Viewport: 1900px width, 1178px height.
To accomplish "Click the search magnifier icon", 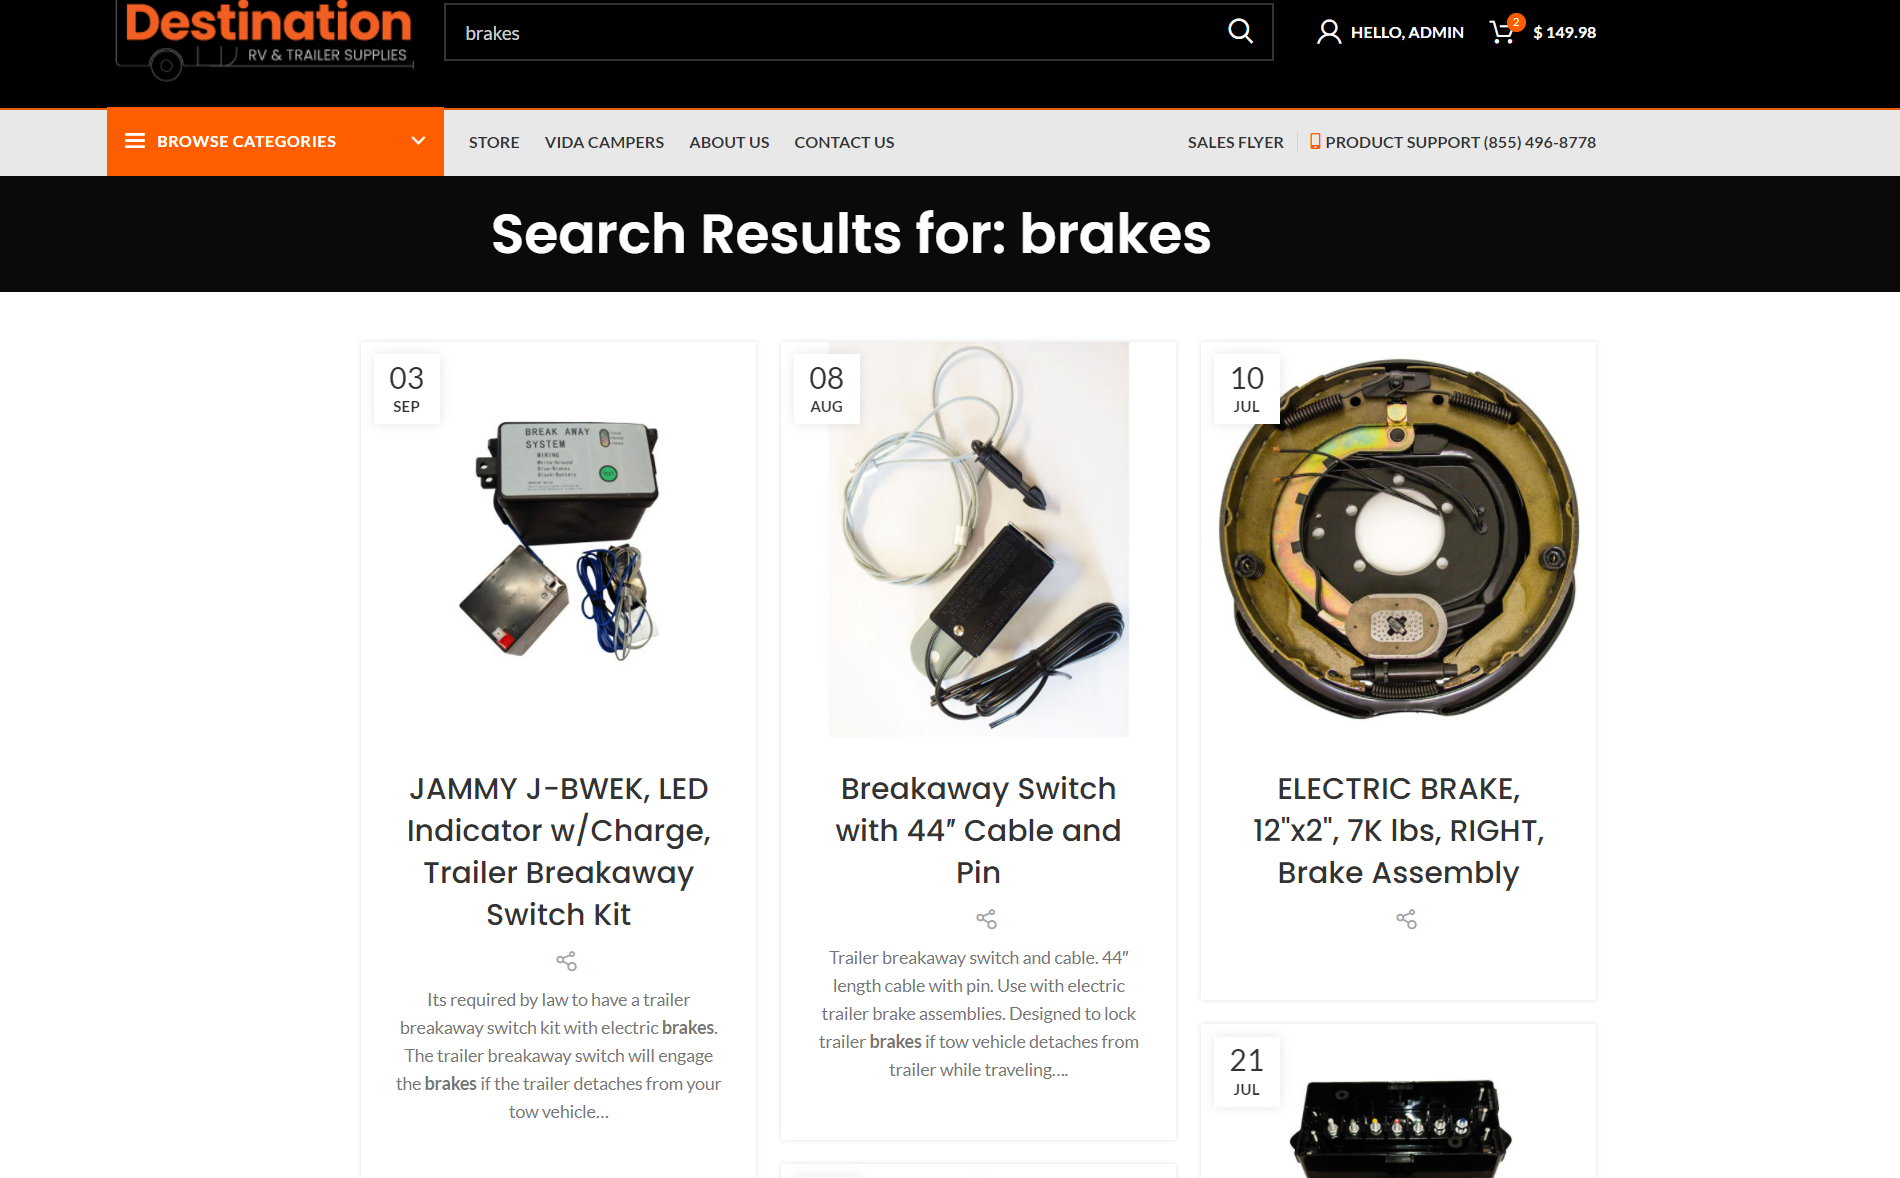I will [1240, 32].
